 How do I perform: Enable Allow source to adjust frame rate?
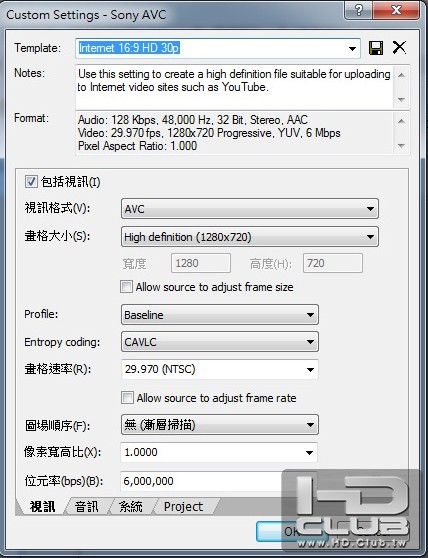[127, 398]
